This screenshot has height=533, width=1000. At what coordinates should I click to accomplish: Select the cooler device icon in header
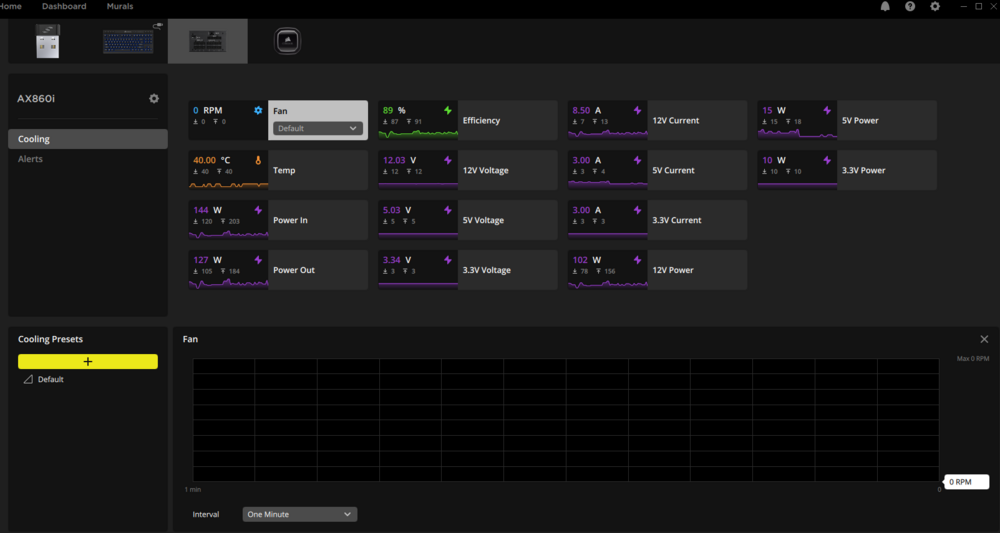(288, 41)
